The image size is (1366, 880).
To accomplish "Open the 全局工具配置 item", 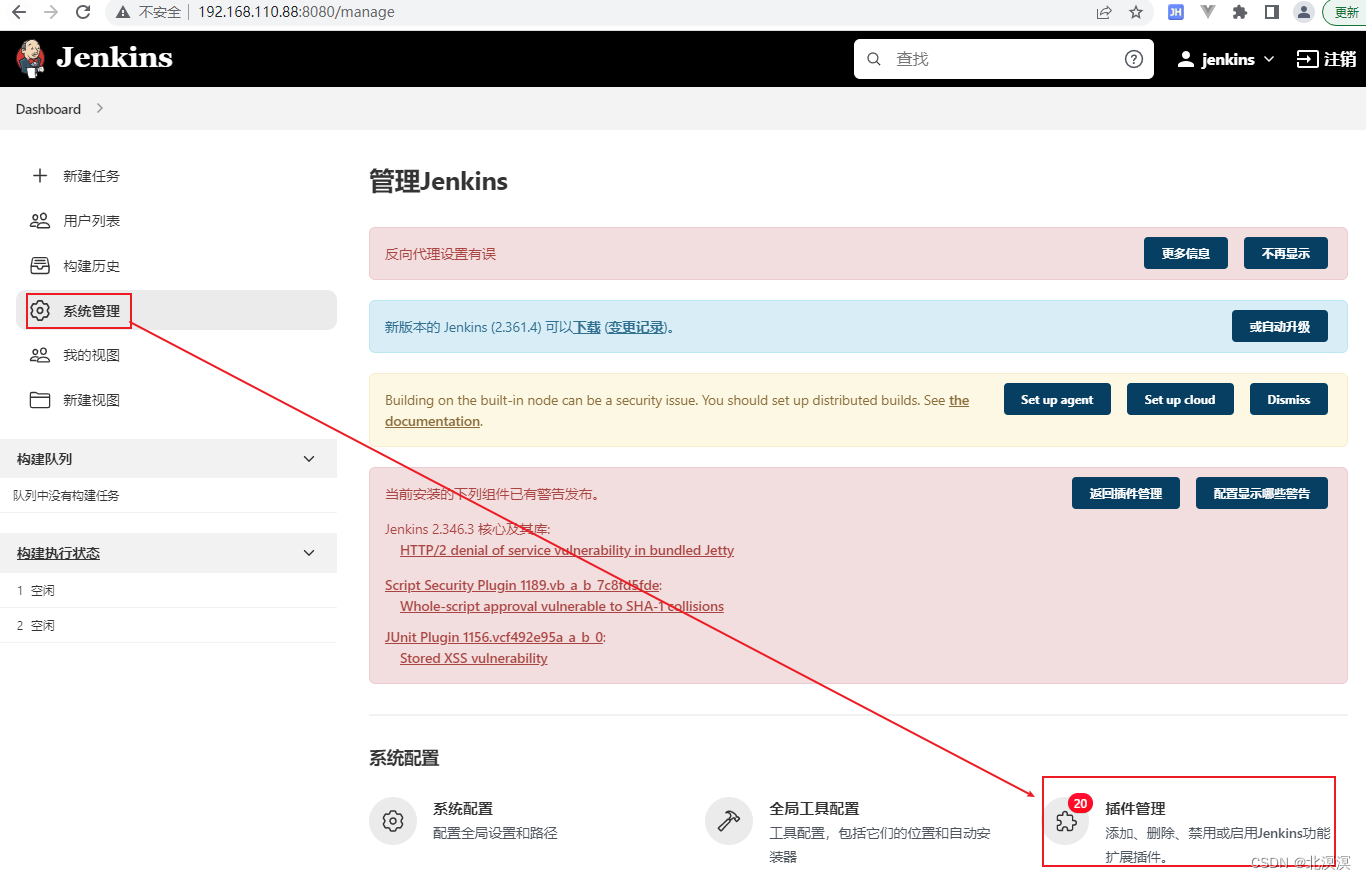I will coord(814,808).
